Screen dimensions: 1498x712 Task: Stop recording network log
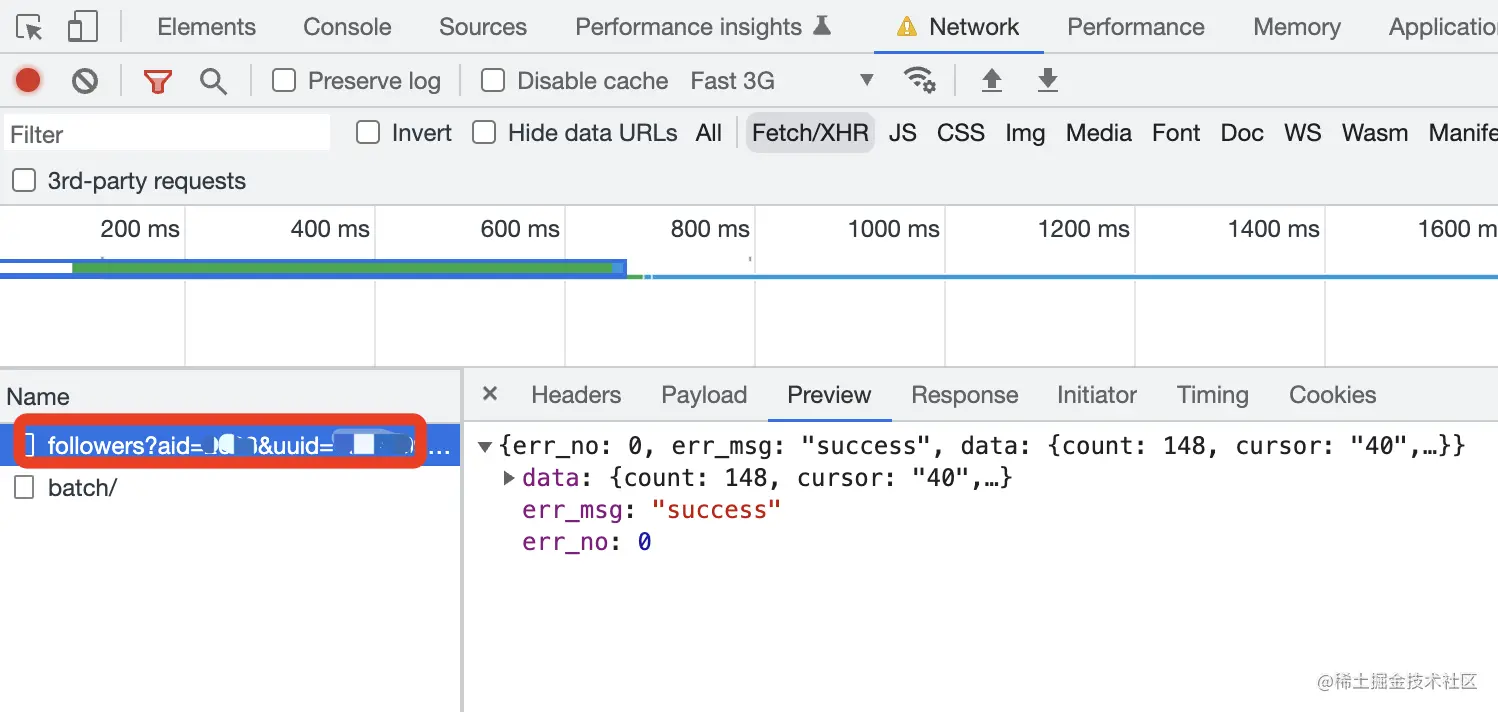coord(28,80)
